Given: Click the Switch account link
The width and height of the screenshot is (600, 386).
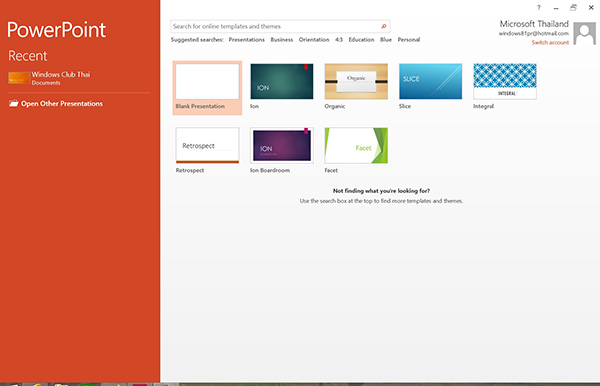Looking at the screenshot, I should [550, 42].
